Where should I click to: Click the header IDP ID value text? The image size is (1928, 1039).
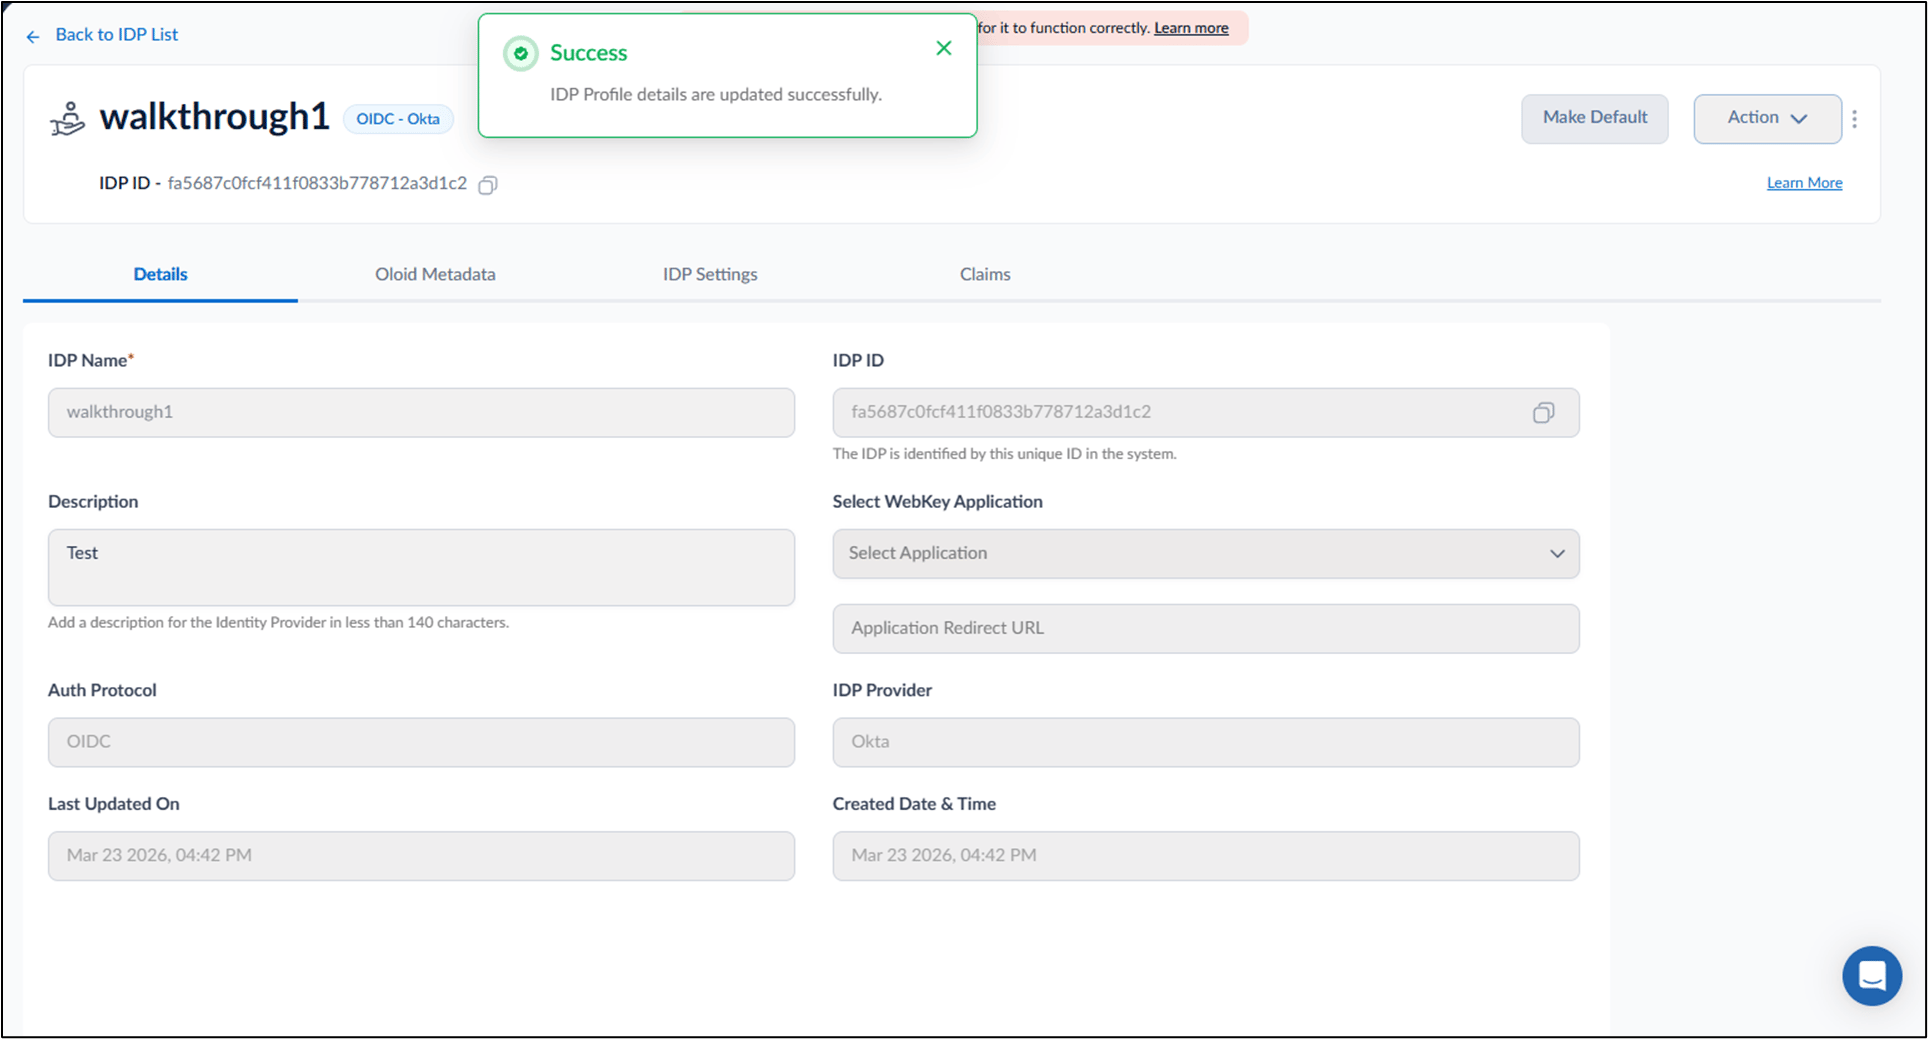tap(317, 183)
